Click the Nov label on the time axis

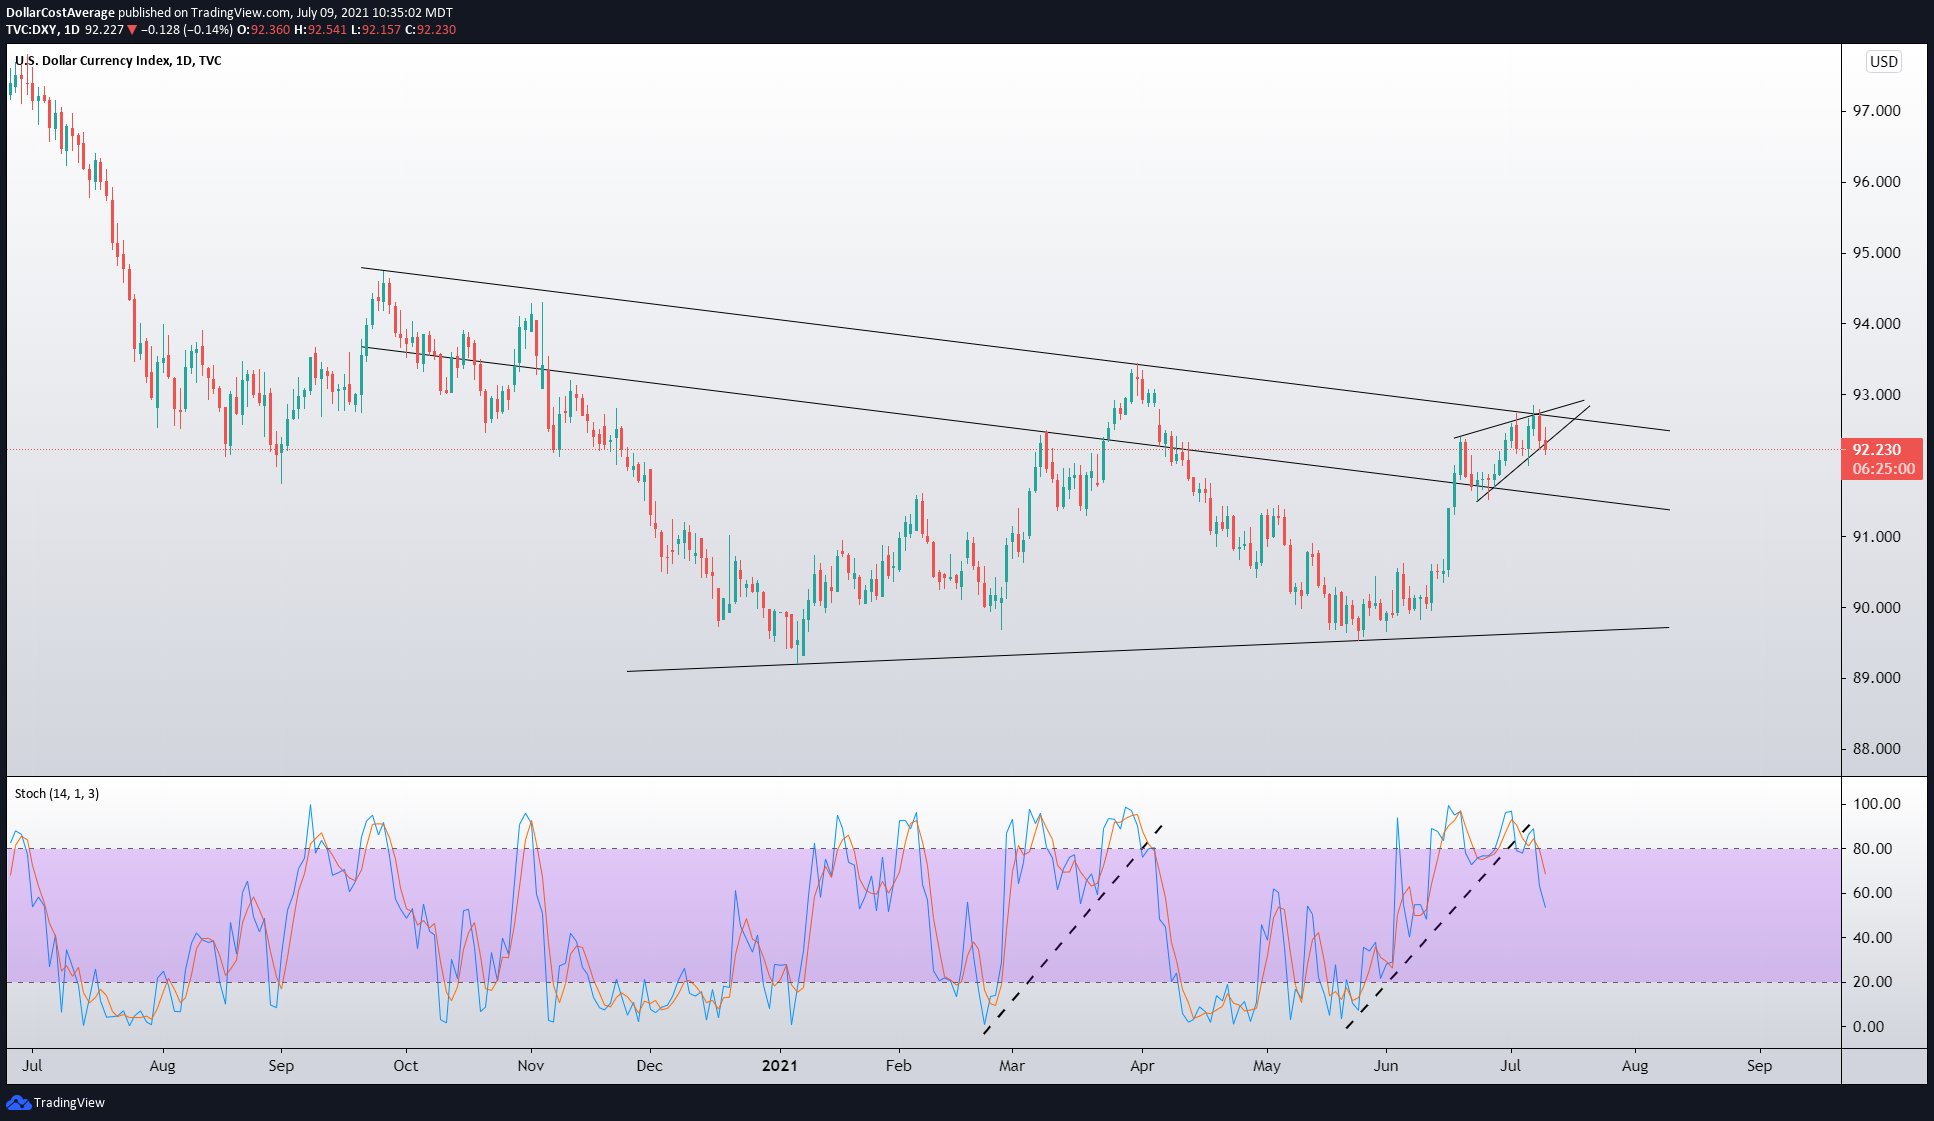click(531, 1065)
